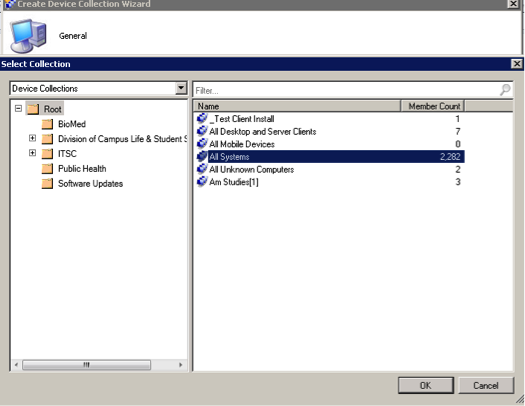The width and height of the screenshot is (525, 406).
Task: Collapse the Root tree node
Action: 18,108
